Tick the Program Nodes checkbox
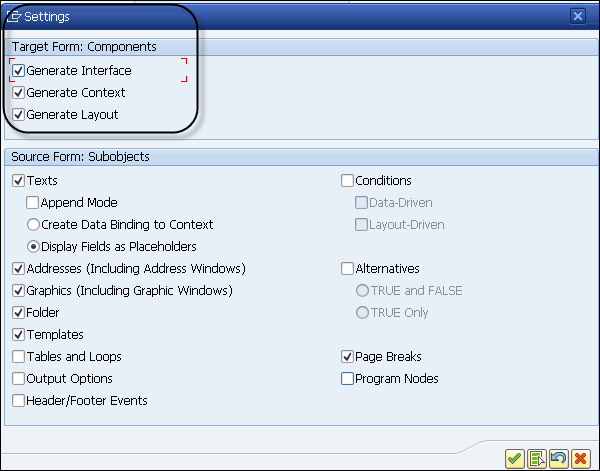 [x=347, y=379]
